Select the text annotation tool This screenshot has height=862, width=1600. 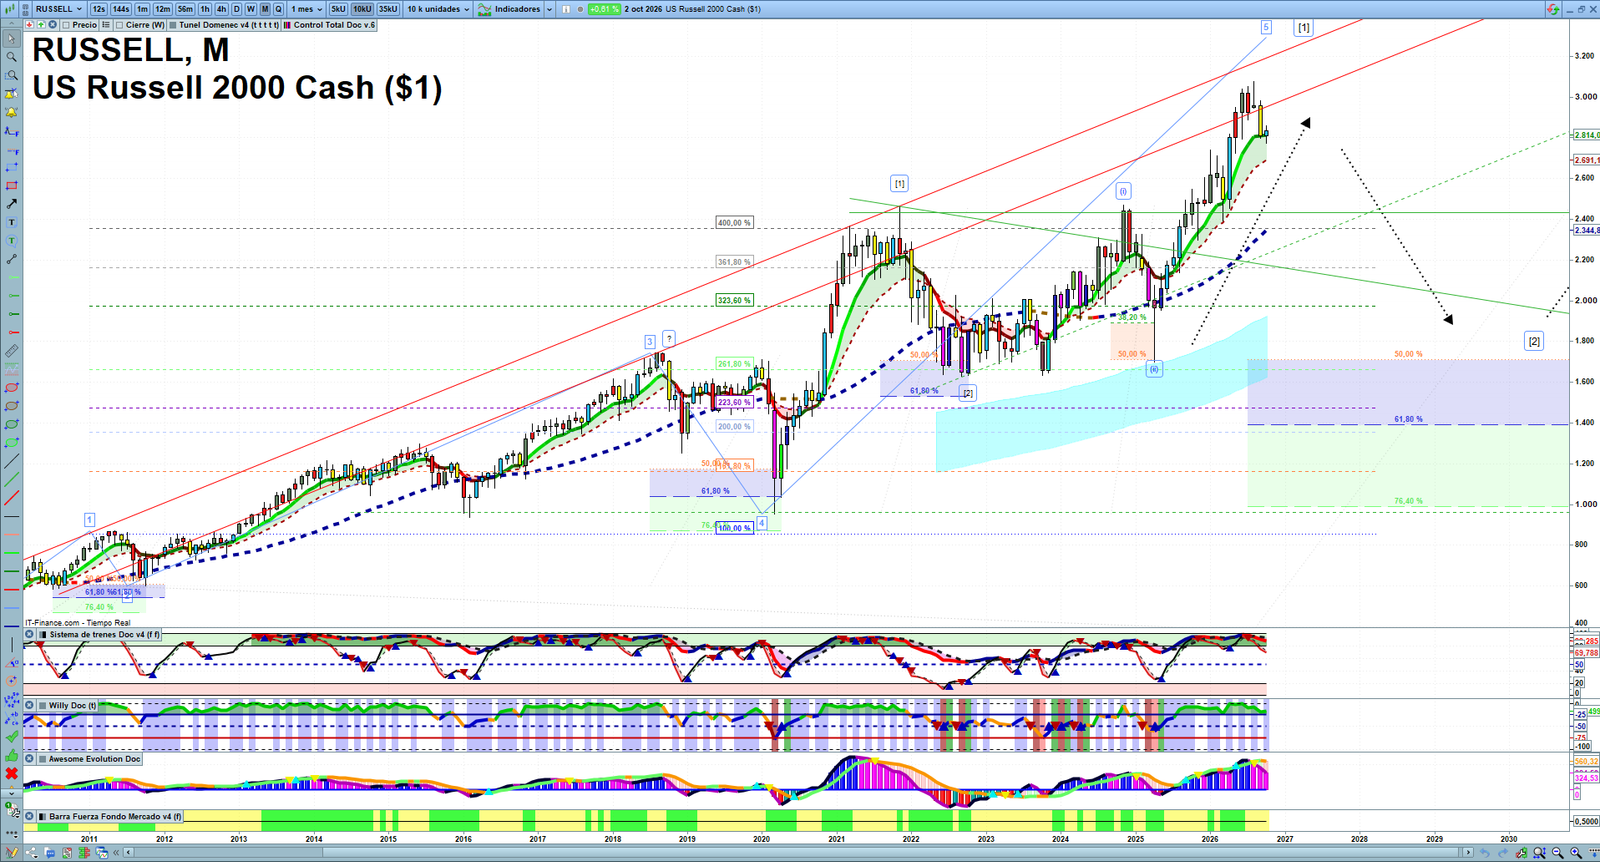11,222
